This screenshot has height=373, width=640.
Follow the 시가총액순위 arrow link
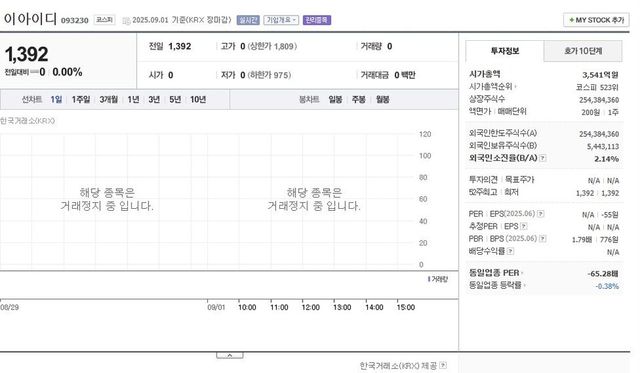(516, 87)
